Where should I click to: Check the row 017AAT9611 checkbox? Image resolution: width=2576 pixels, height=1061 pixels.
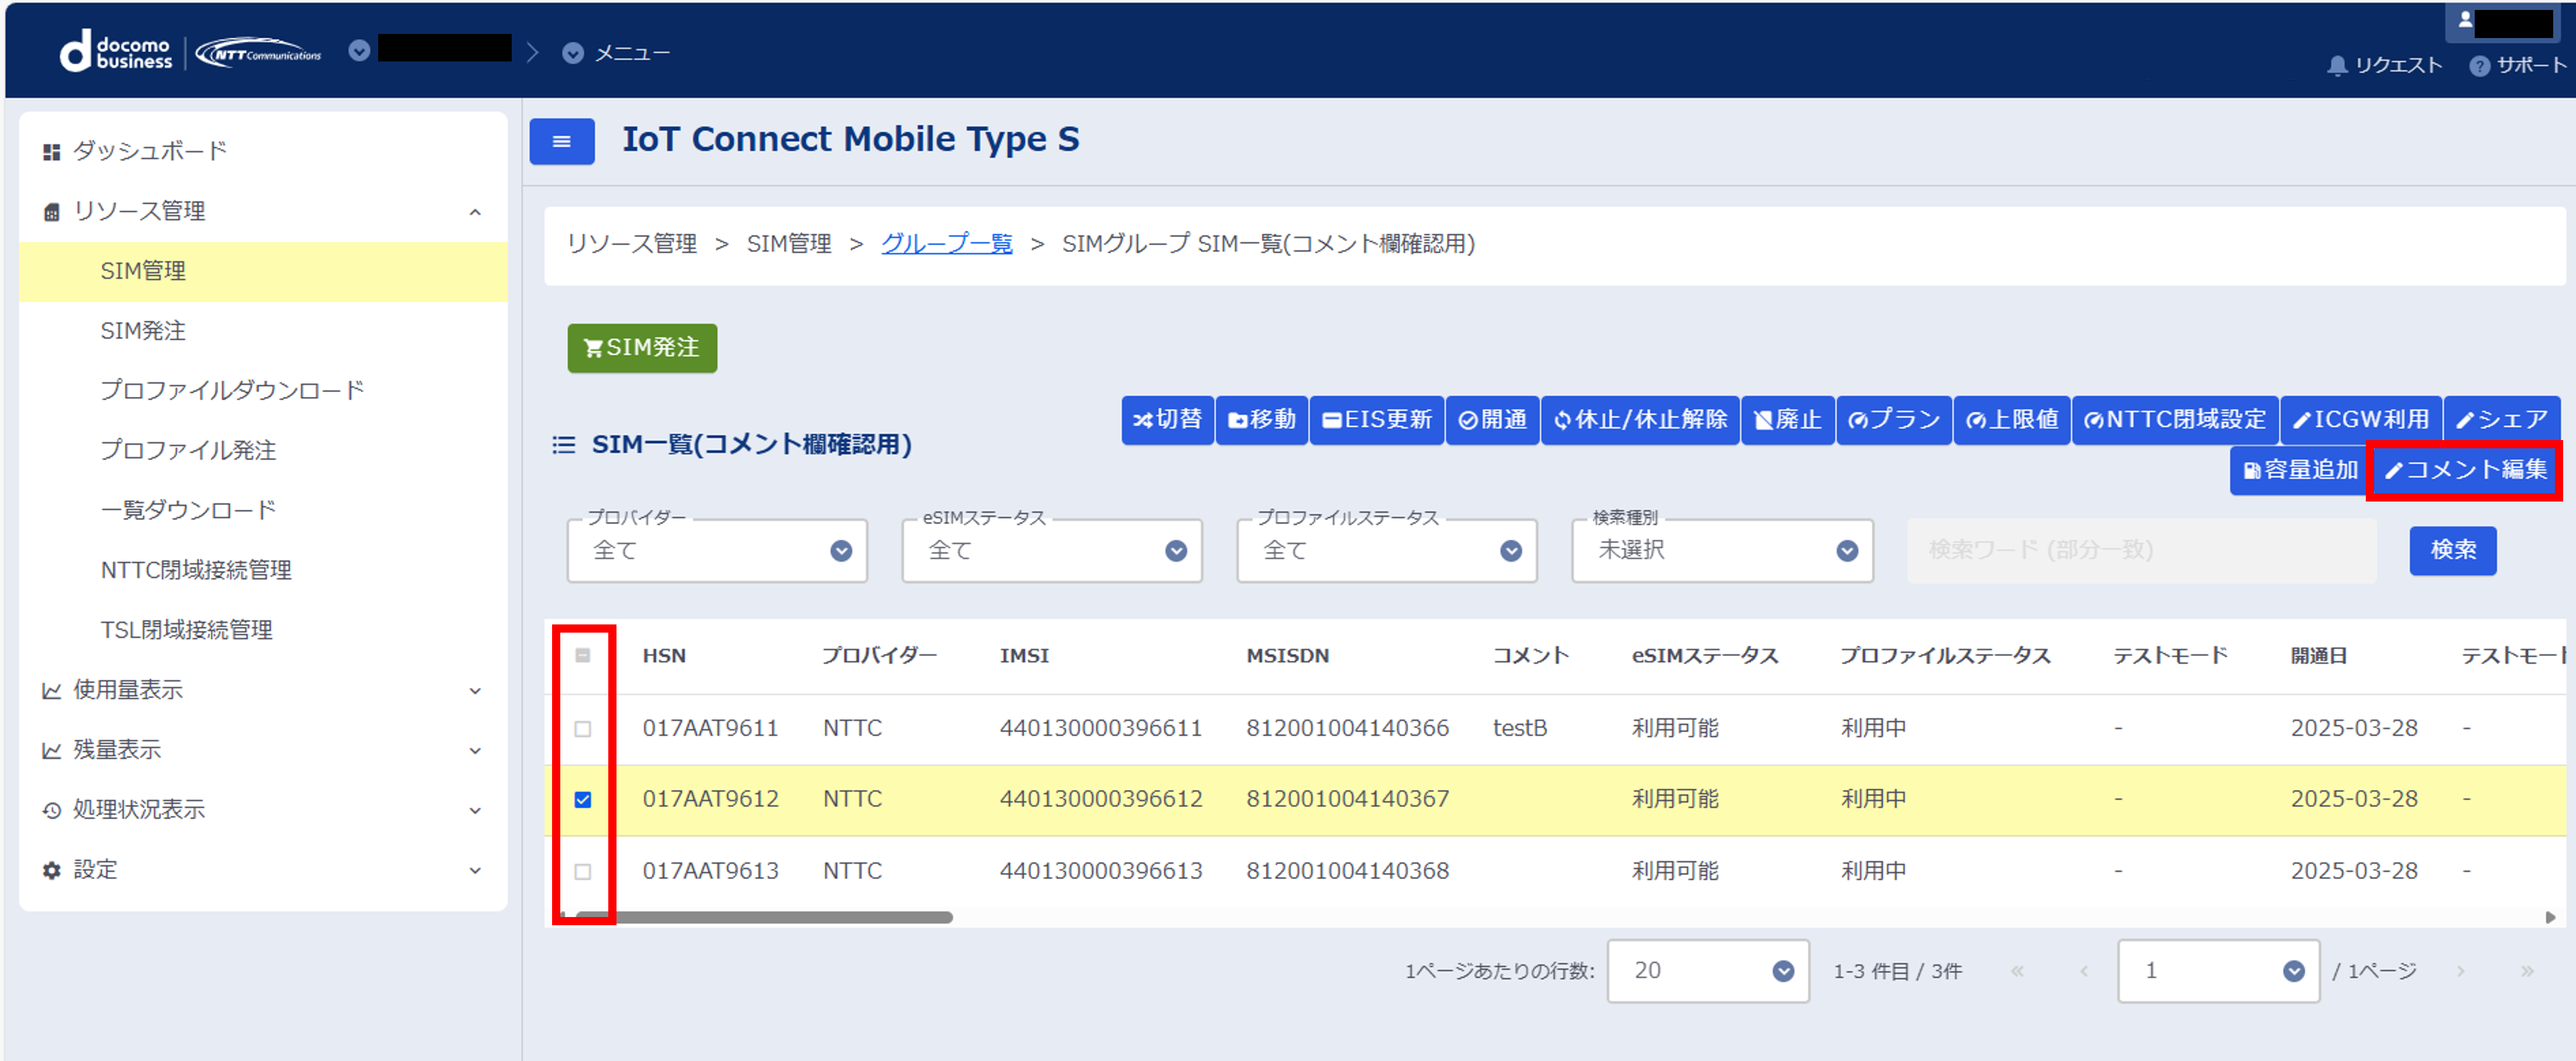click(583, 729)
